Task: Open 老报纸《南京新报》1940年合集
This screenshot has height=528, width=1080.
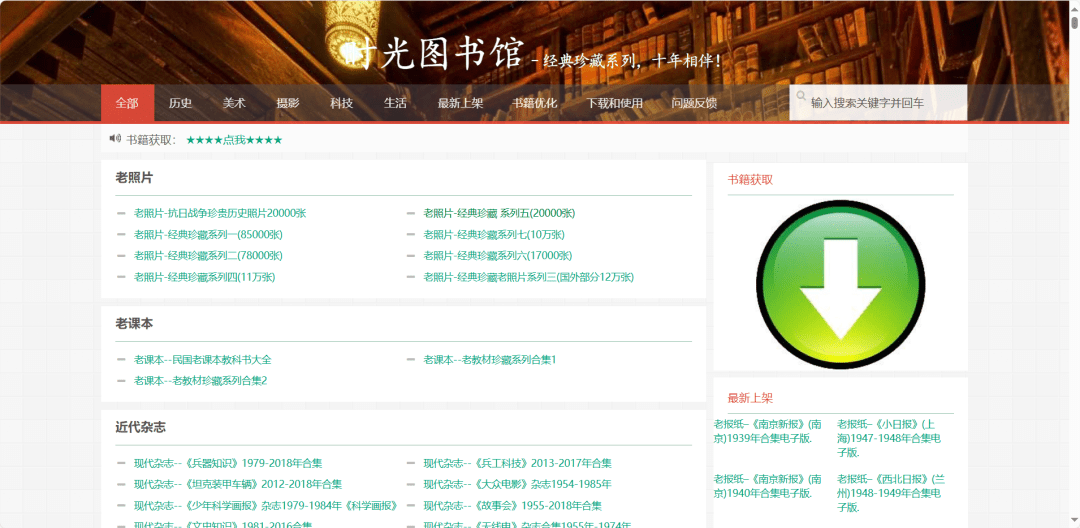Action: click(x=767, y=486)
